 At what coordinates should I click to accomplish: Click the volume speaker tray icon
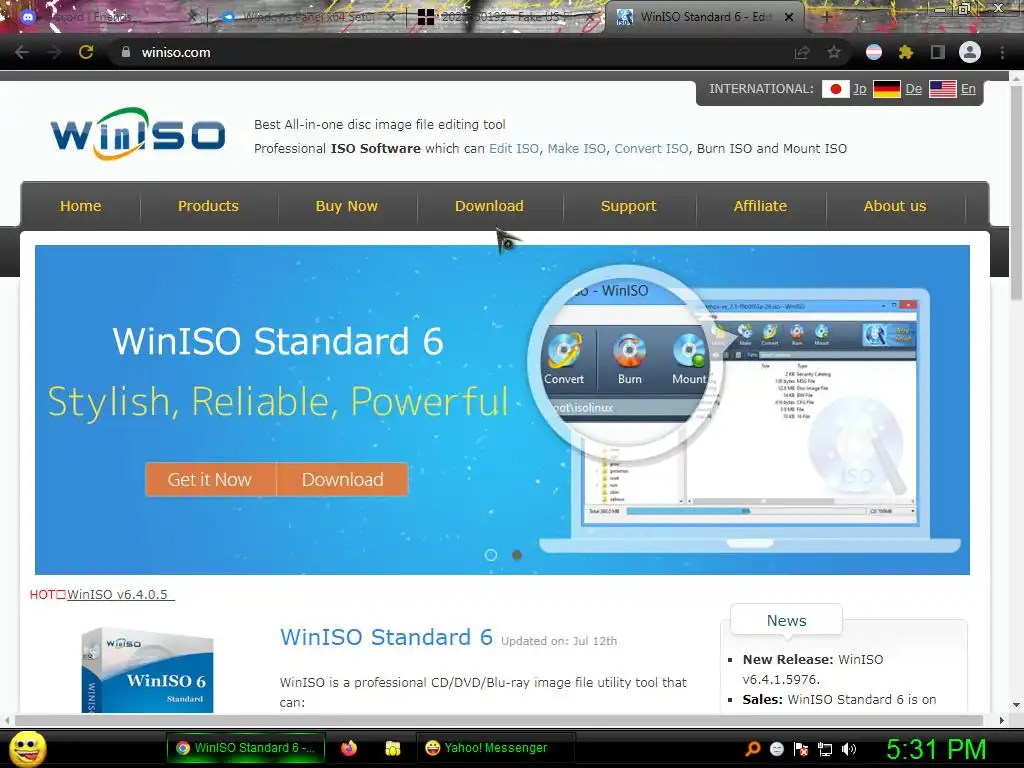[x=849, y=749]
